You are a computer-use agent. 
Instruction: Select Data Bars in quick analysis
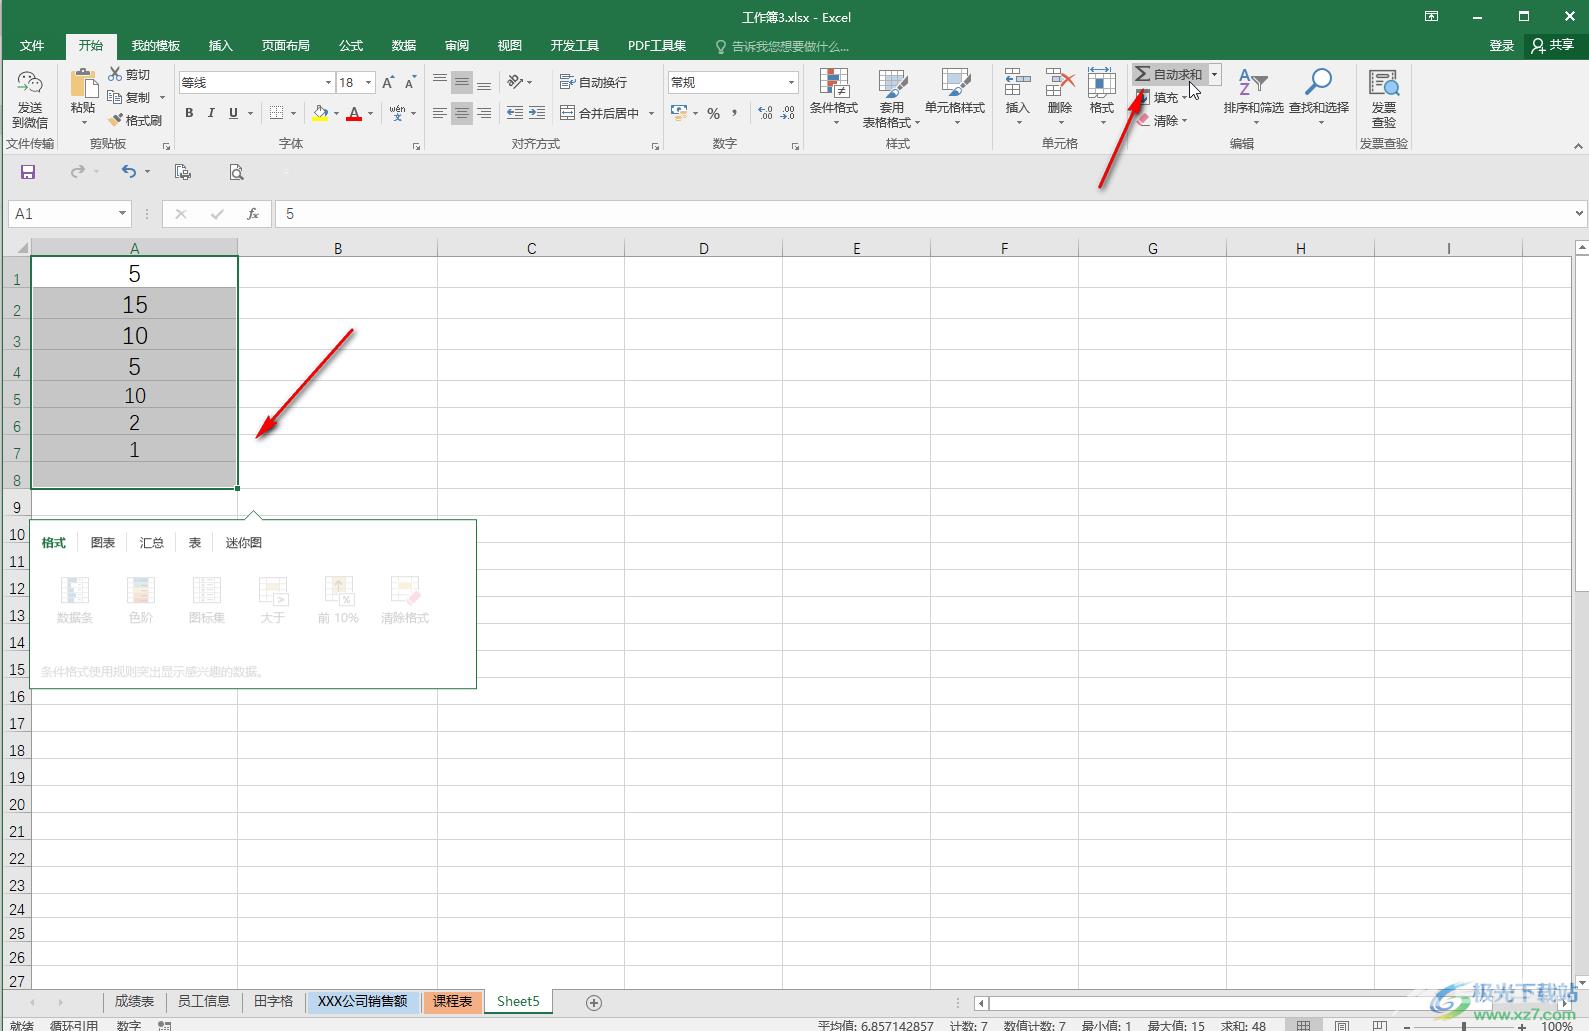[x=75, y=600]
